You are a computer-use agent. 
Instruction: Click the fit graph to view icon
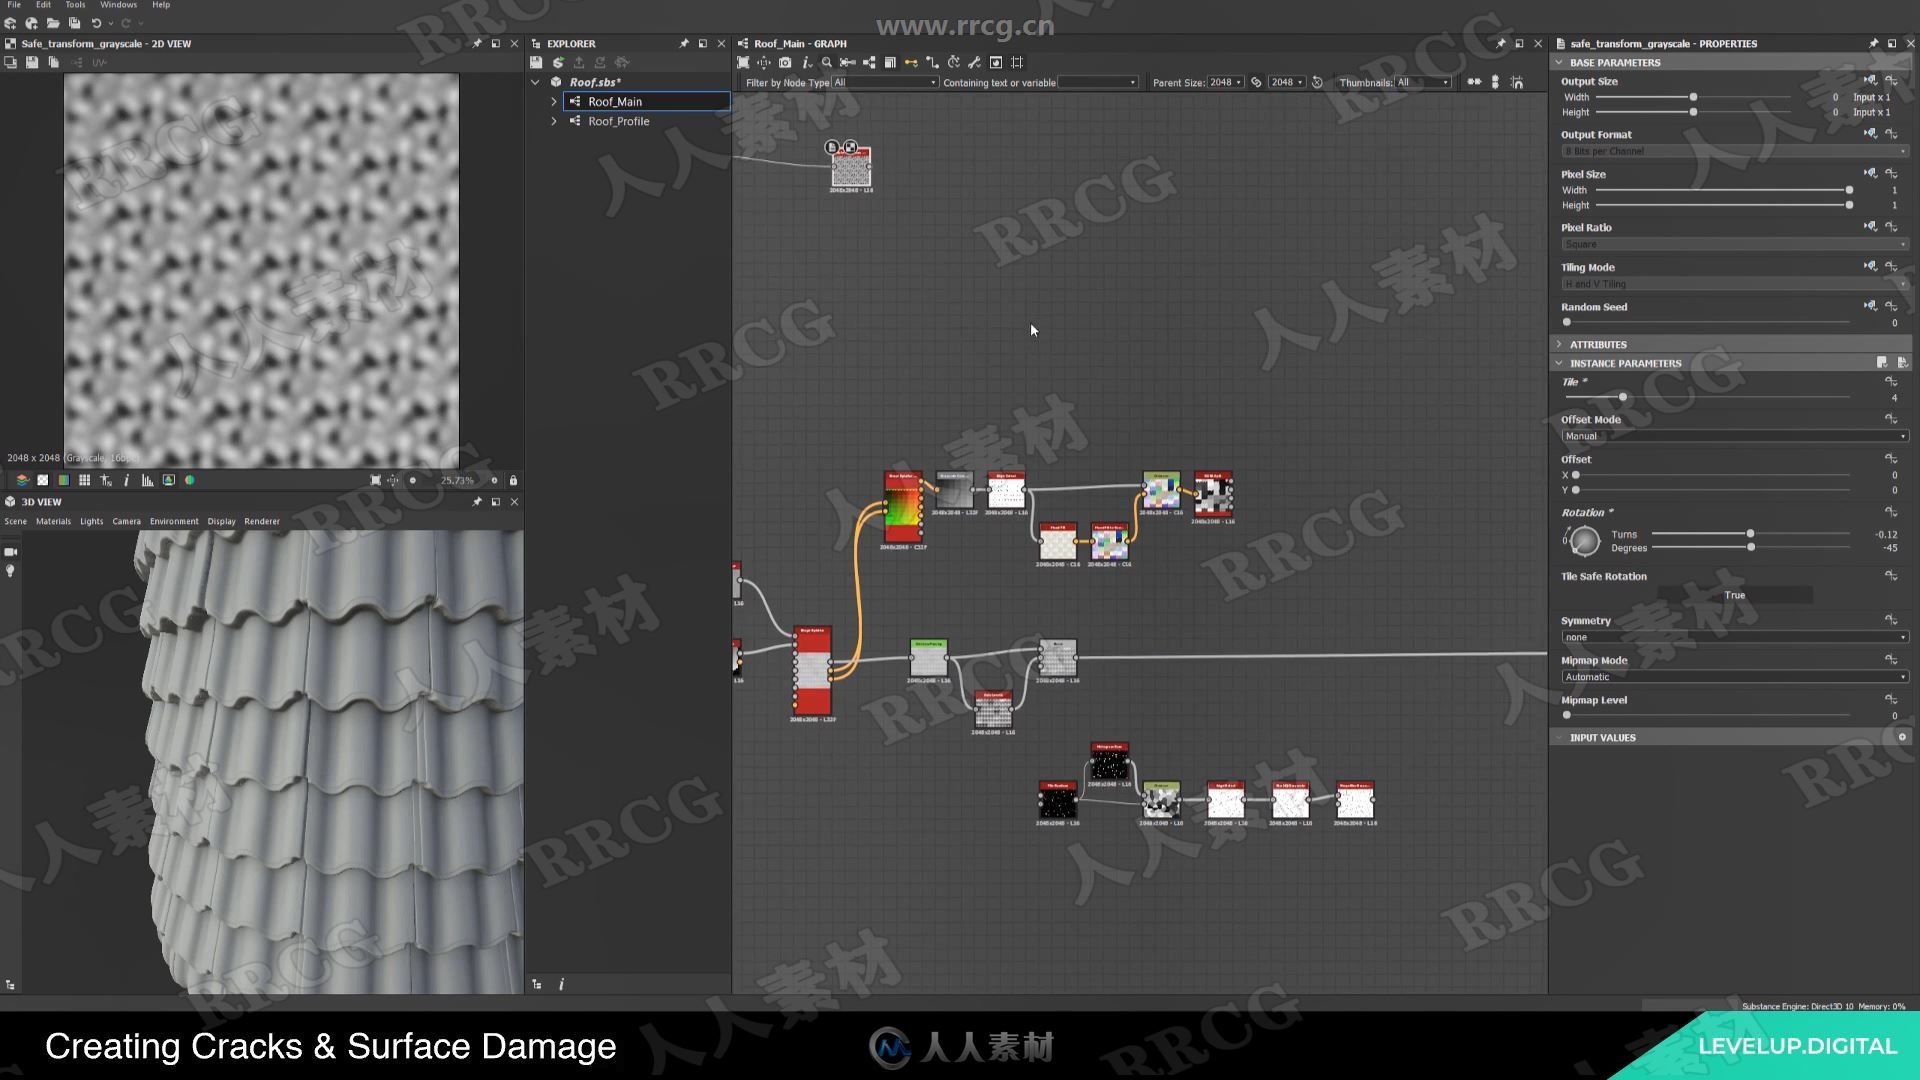click(743, 62)
